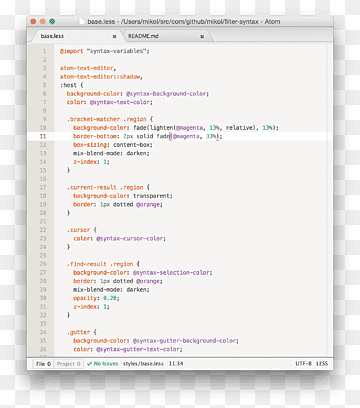Click the :host { line
The width and height of the screenshot is (360, 408).
click(x=71, y=85)
